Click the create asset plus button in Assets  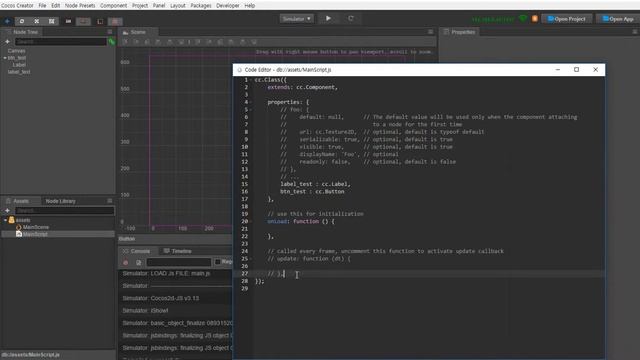click(7, 211)
